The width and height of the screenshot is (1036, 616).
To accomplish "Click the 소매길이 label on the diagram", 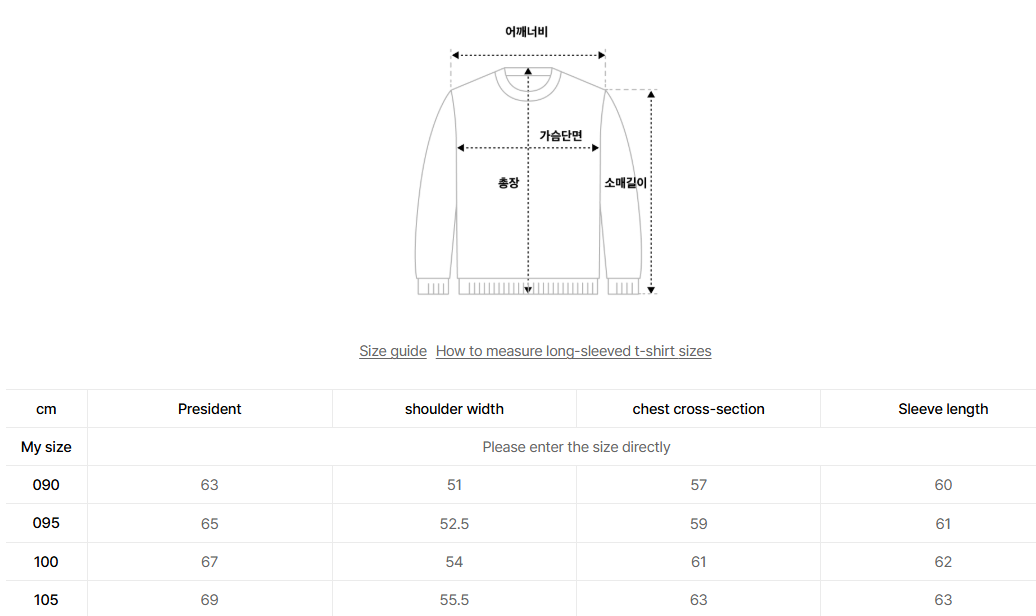I will (x=626, y=183).
